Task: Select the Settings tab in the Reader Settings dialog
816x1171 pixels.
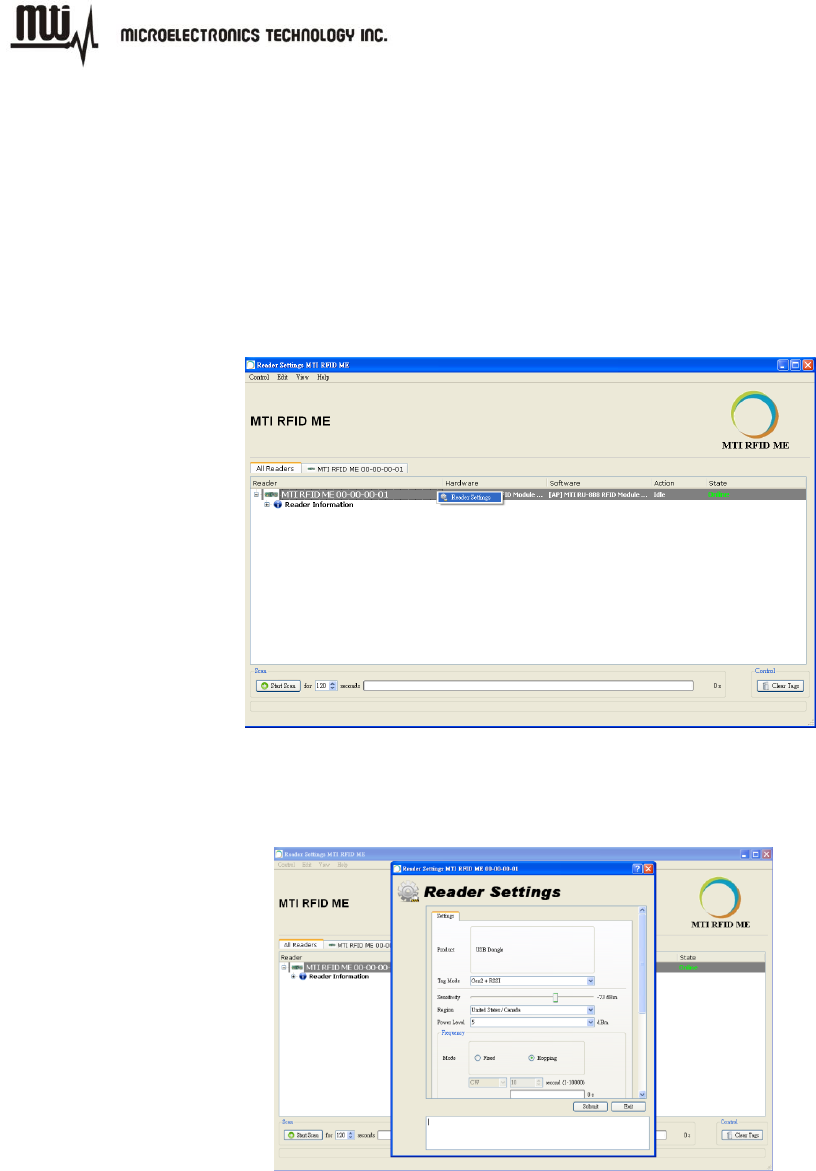Action: point(445,916)
